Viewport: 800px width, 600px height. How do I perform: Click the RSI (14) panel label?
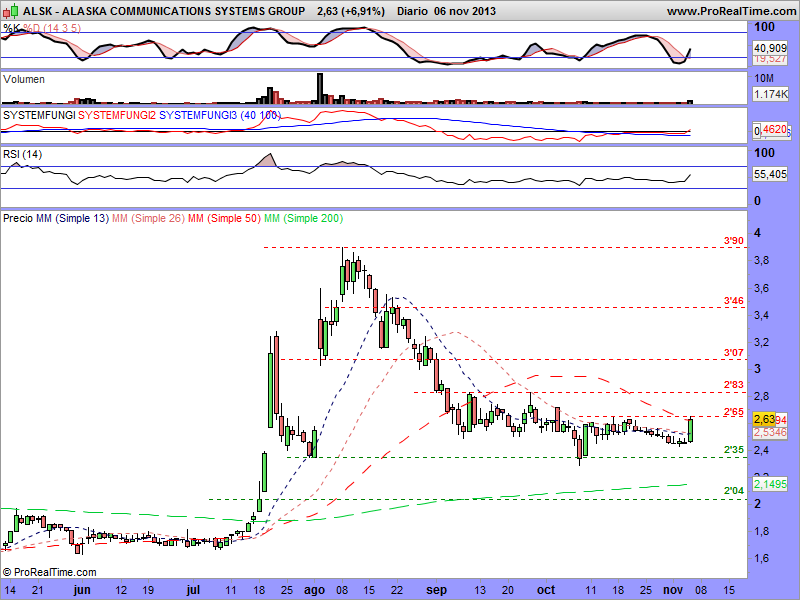(x=22, y=154)
